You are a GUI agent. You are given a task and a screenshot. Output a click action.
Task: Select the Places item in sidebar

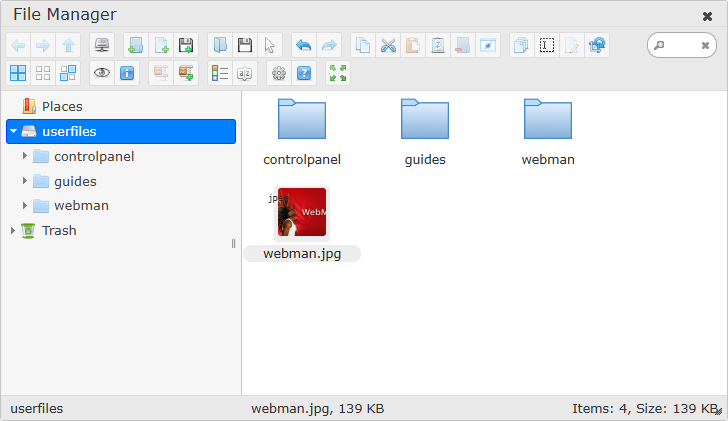(62, 106)
